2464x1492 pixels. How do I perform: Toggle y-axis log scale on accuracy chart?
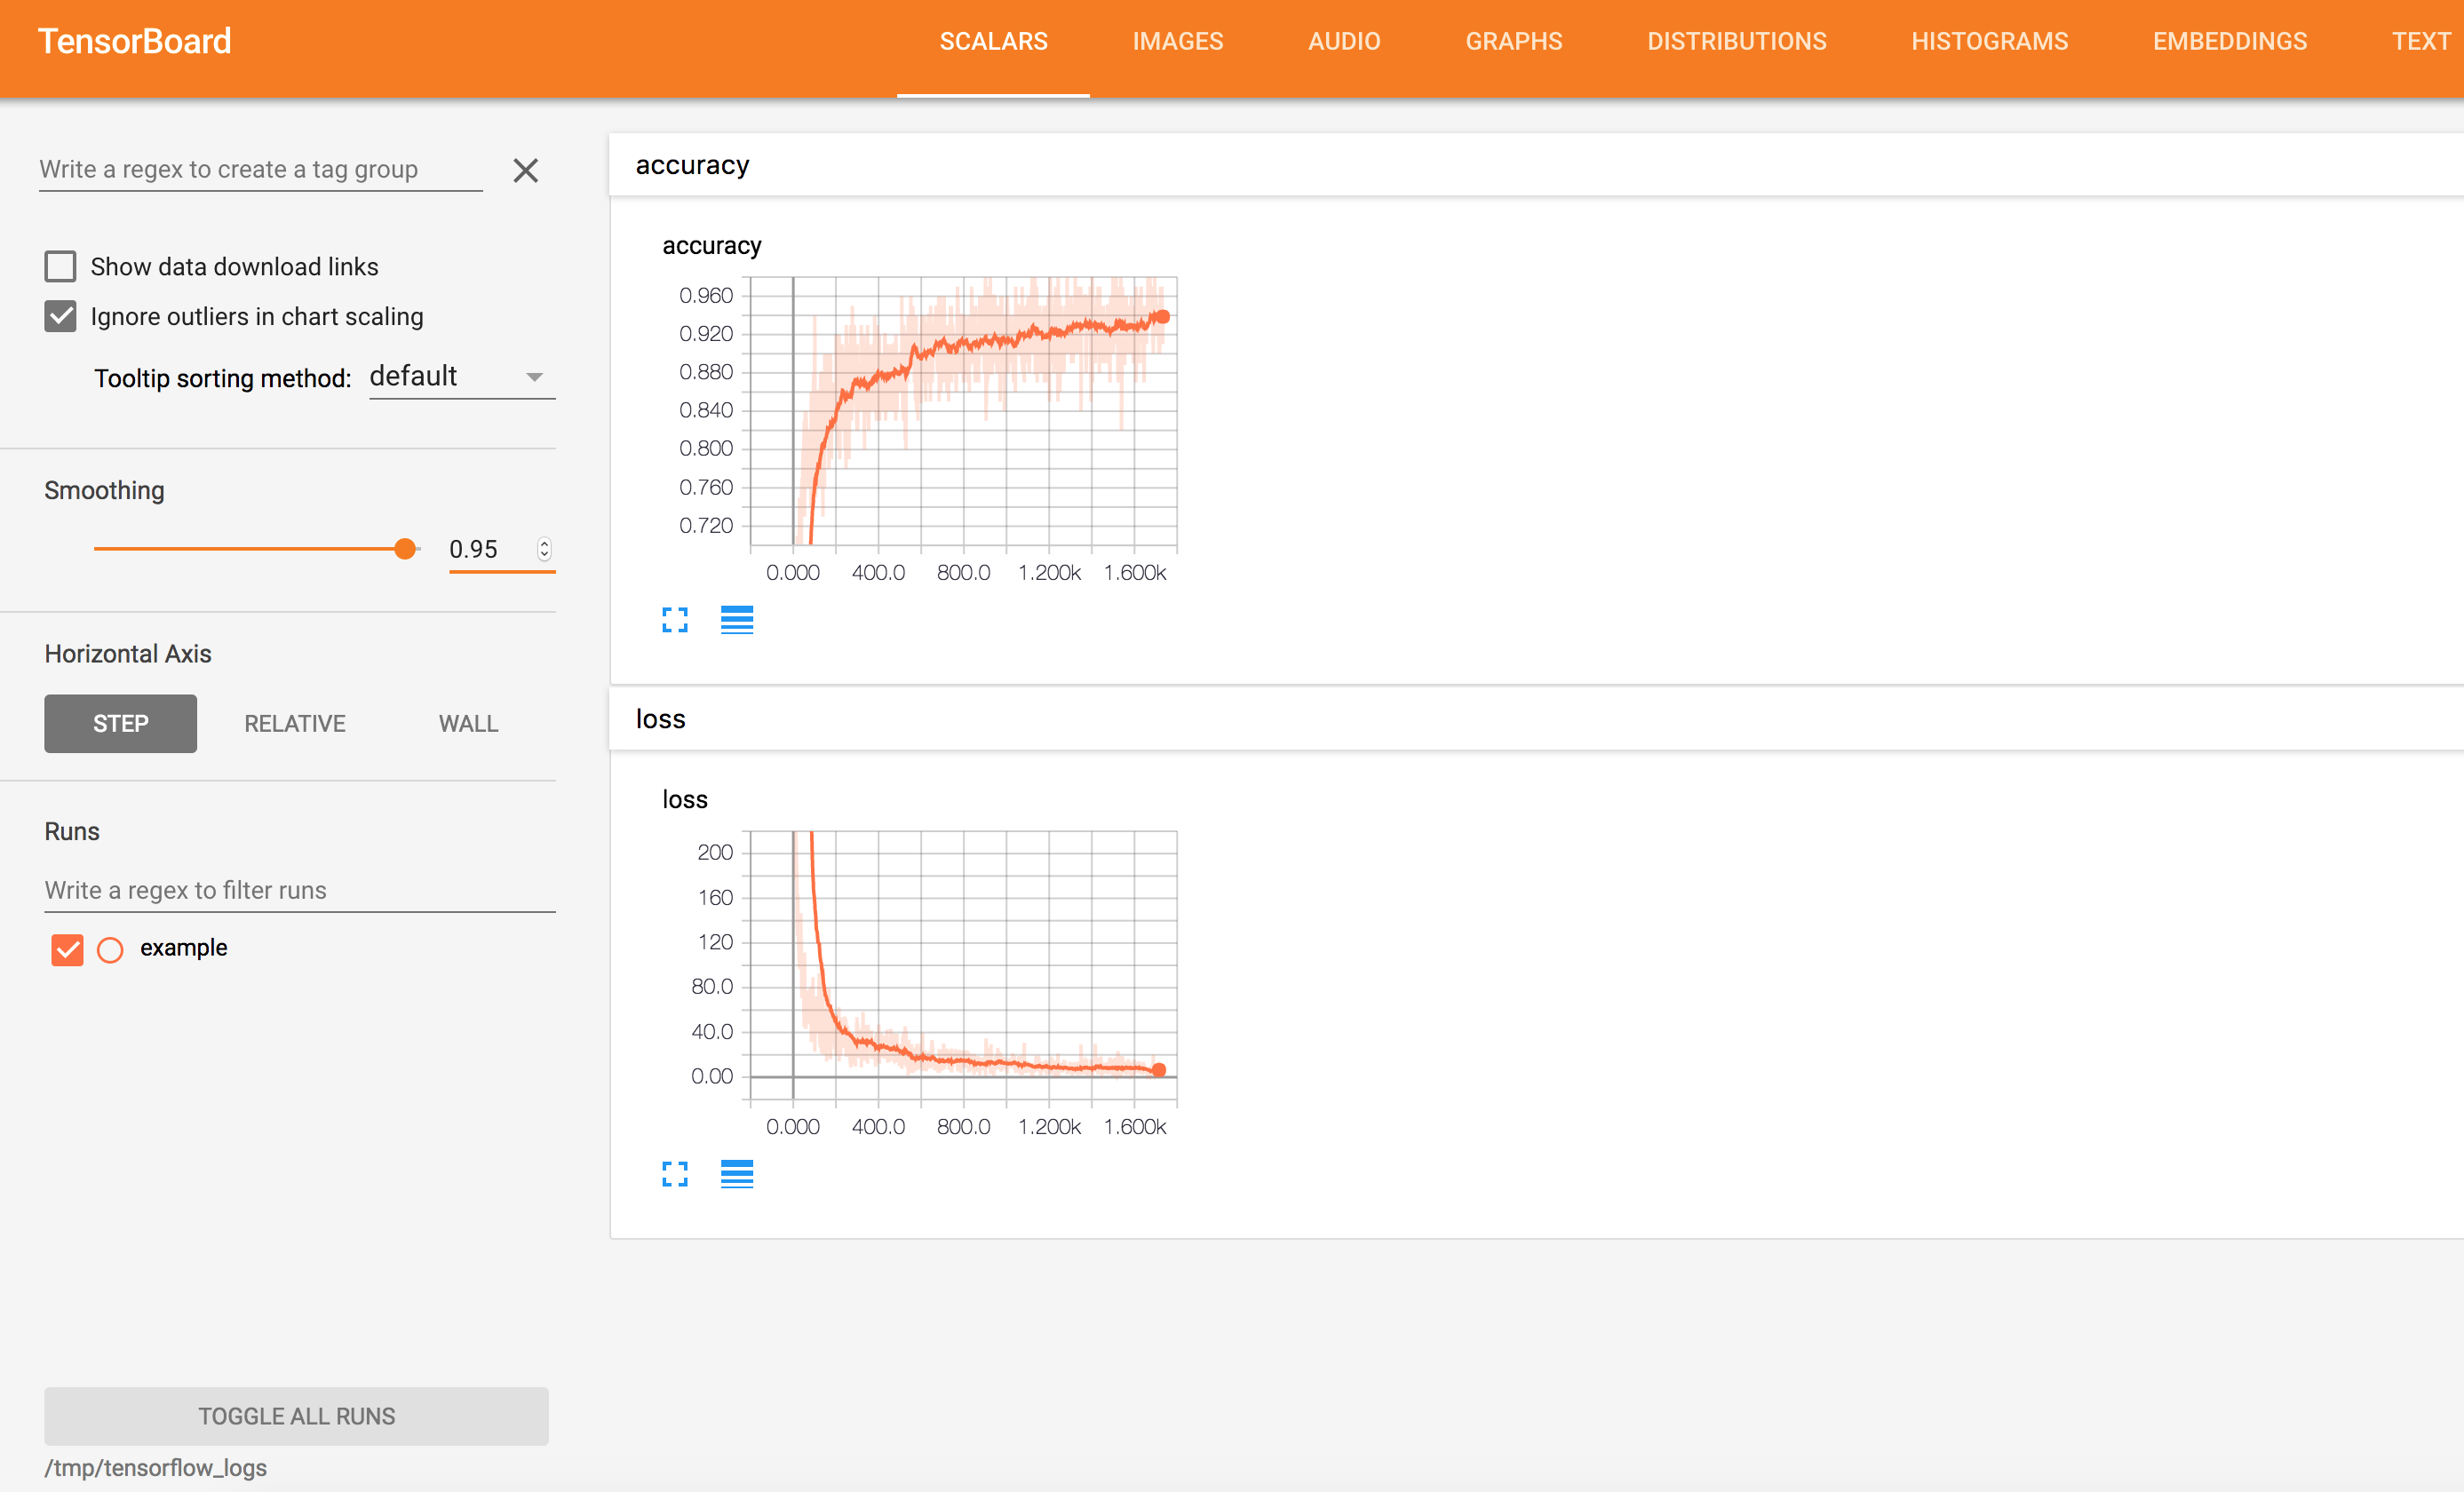pos(737,620)
